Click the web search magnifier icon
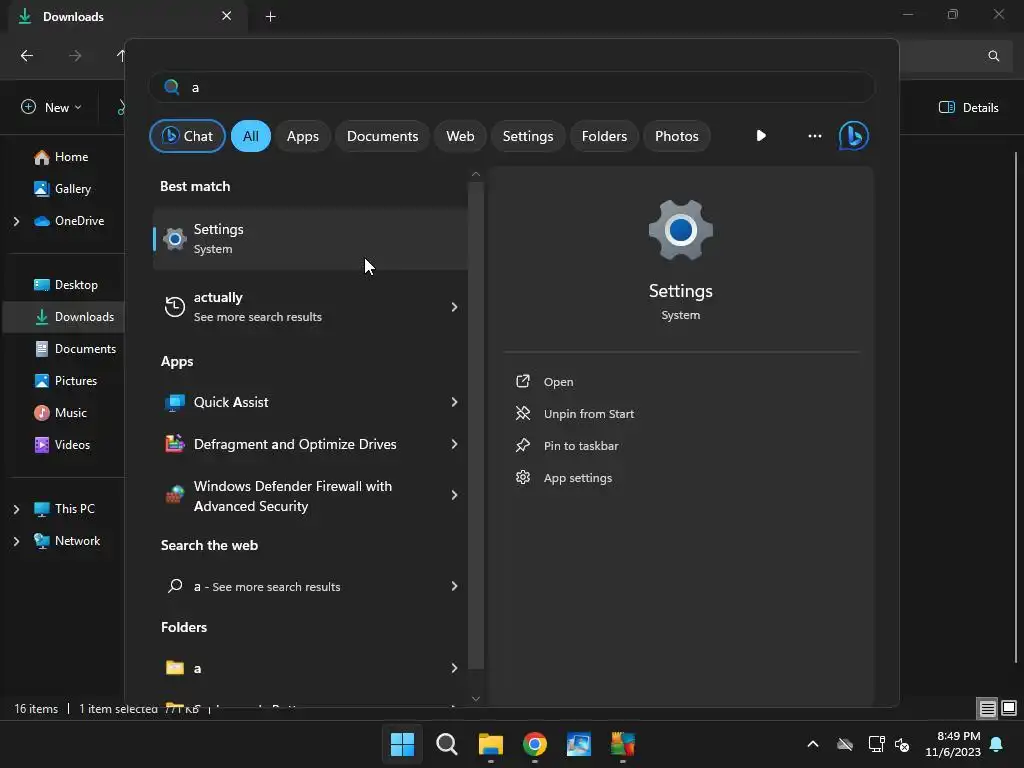Viewport: 1024px width, 768px height. [174, 586]
